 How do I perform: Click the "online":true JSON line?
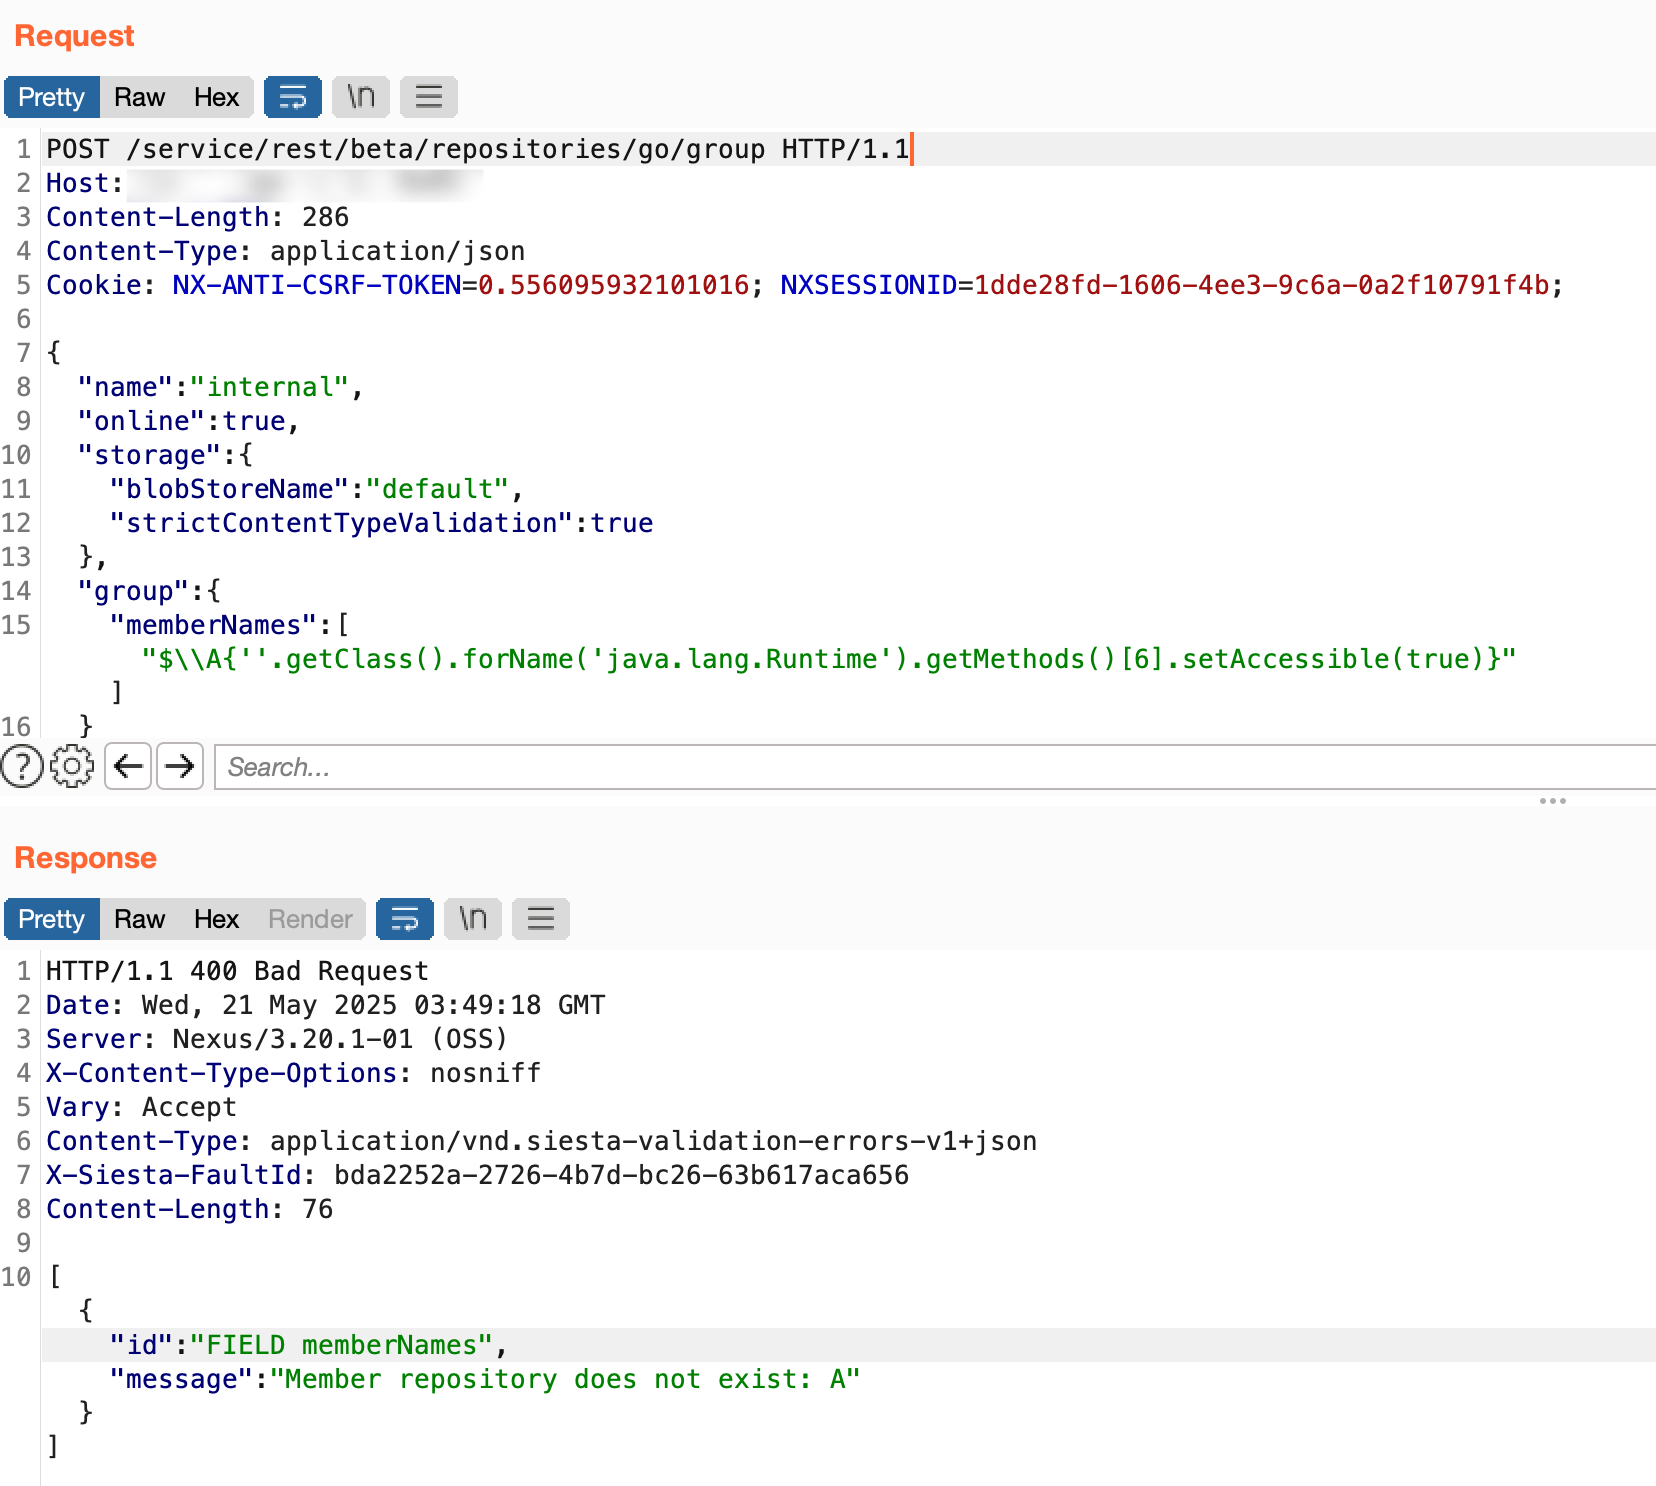188,421
